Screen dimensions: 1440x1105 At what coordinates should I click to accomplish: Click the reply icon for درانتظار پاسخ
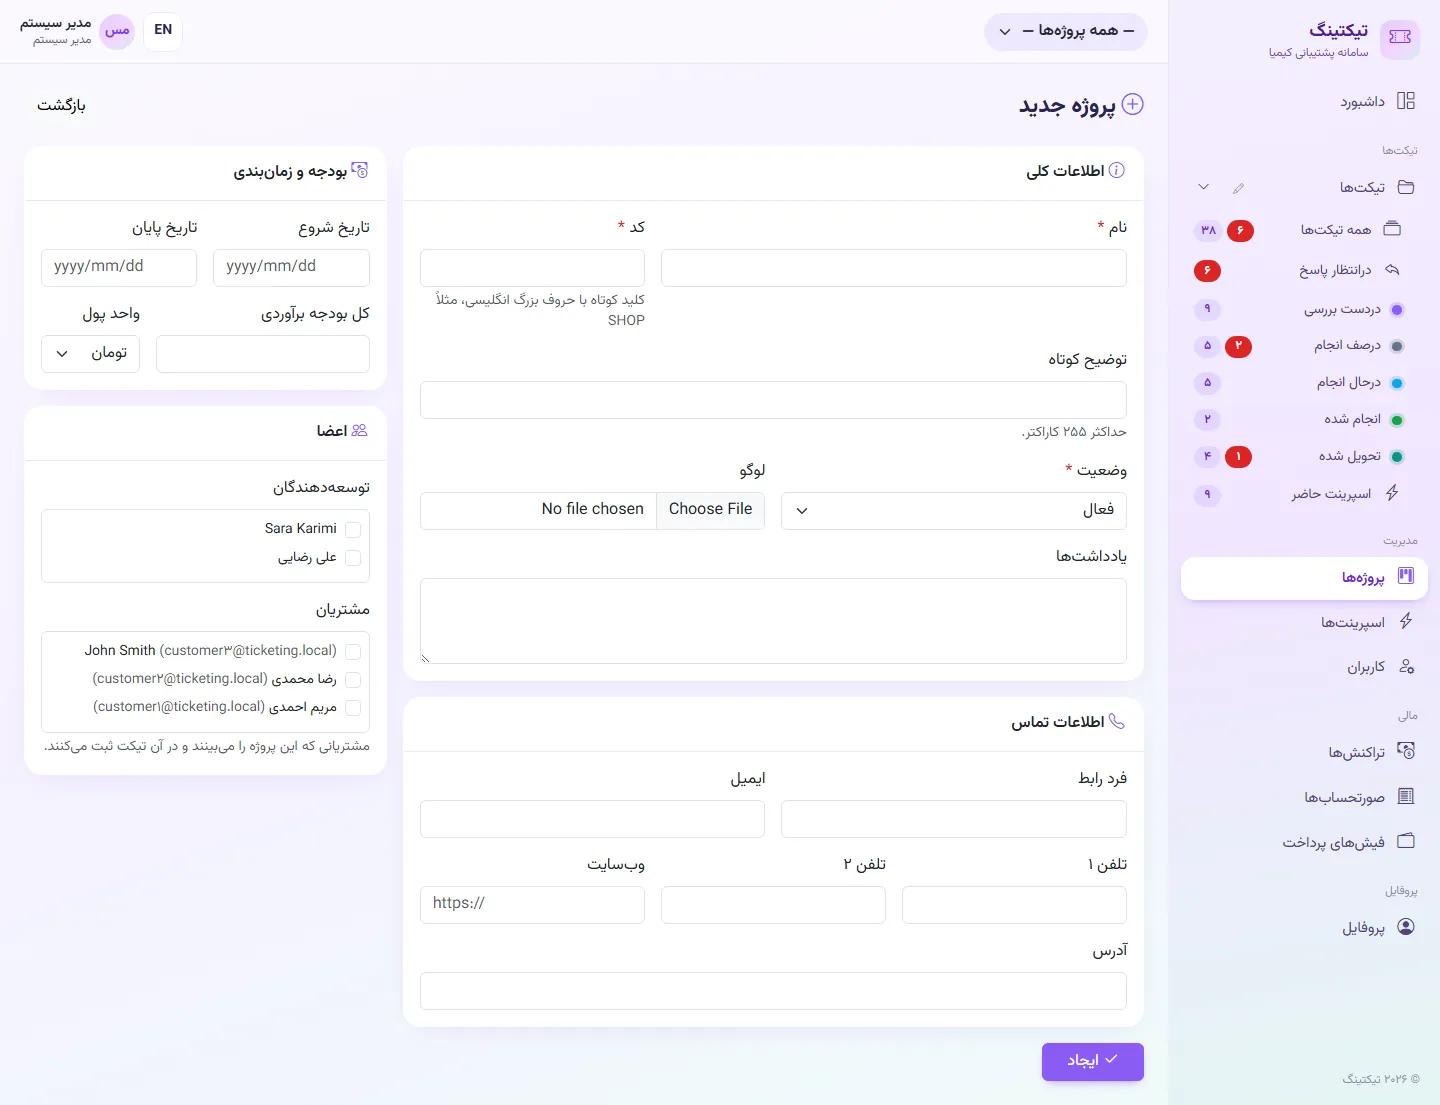click(x=1392, y=270)
